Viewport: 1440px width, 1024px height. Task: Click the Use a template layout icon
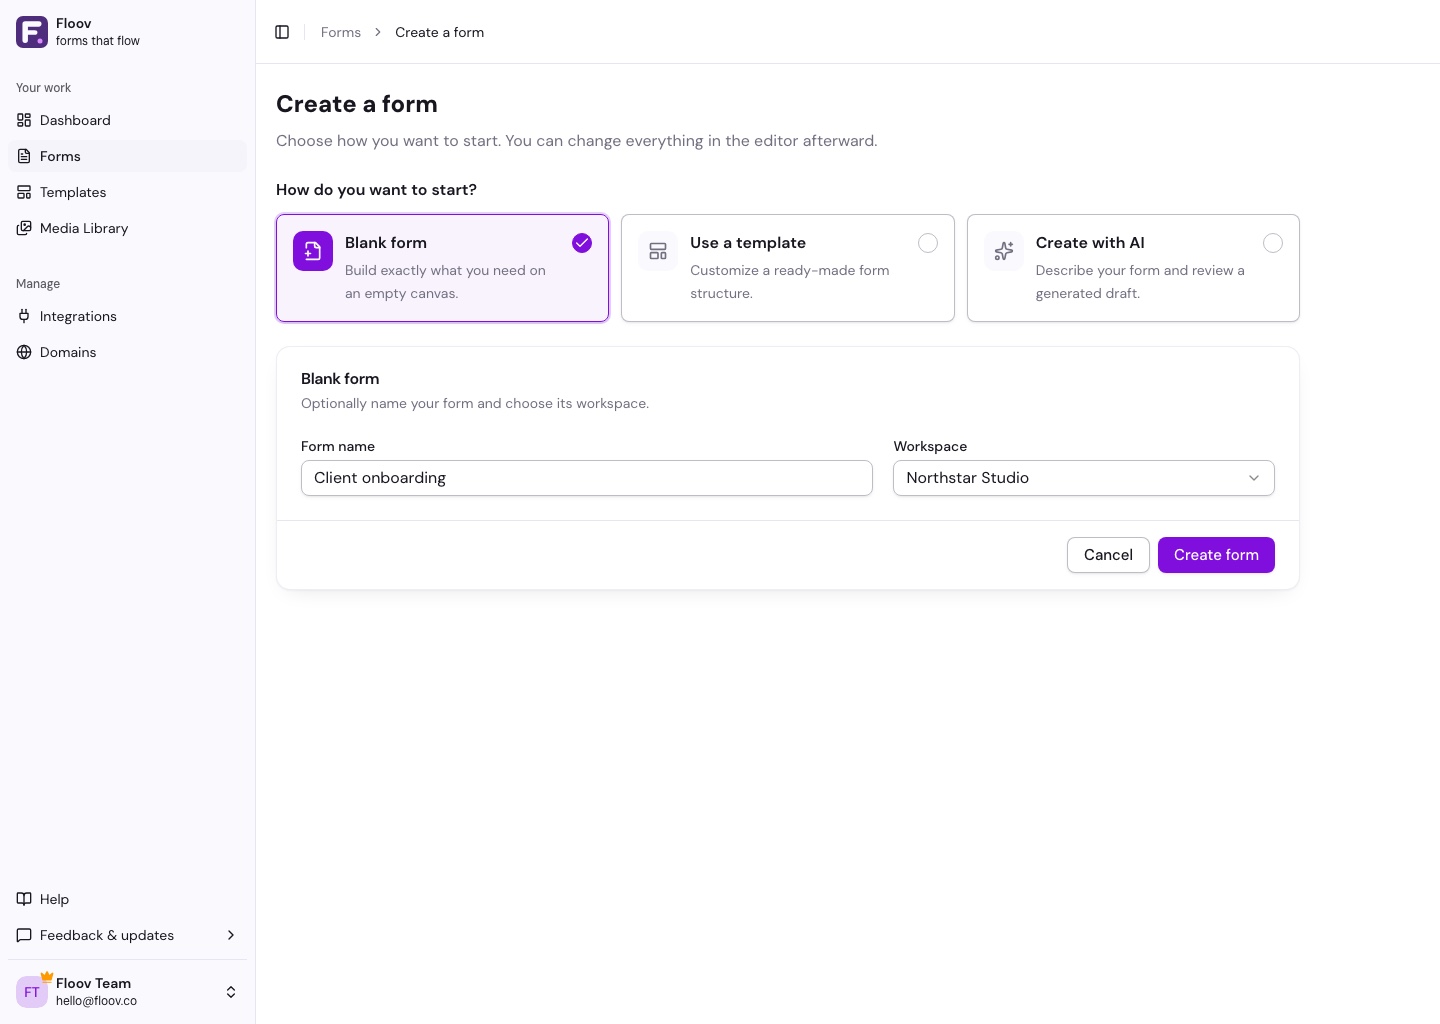(x=658, y=251)
